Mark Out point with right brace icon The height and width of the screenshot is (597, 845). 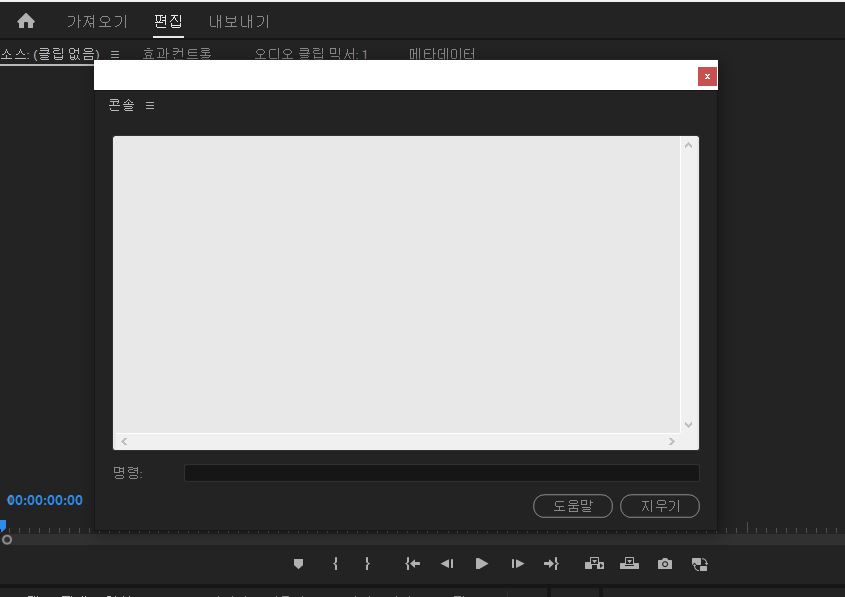(x=367, y=564)
